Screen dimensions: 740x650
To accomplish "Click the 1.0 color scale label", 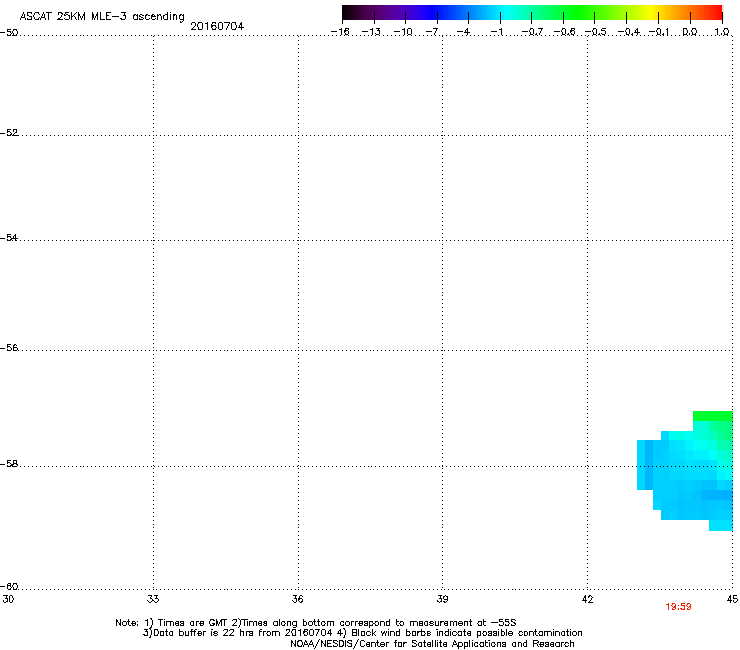I will (722, 32).
